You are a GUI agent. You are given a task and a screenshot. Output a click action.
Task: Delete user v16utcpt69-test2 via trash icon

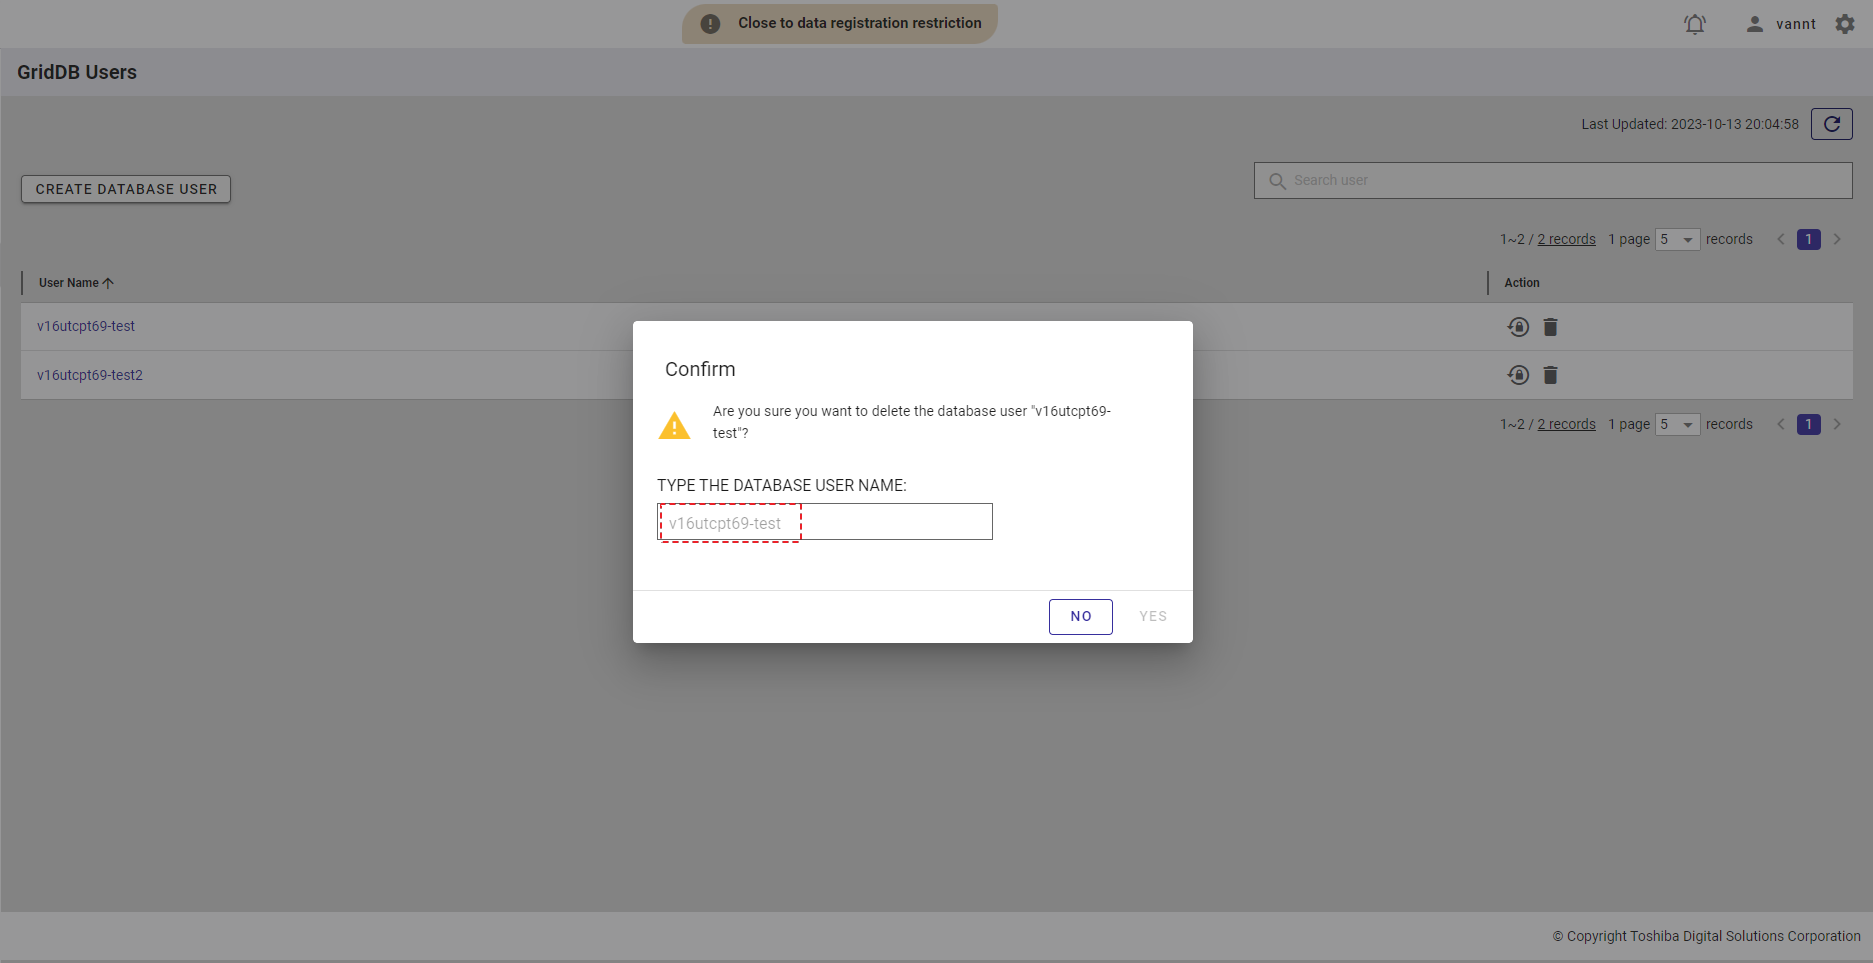pos(1550,375)
